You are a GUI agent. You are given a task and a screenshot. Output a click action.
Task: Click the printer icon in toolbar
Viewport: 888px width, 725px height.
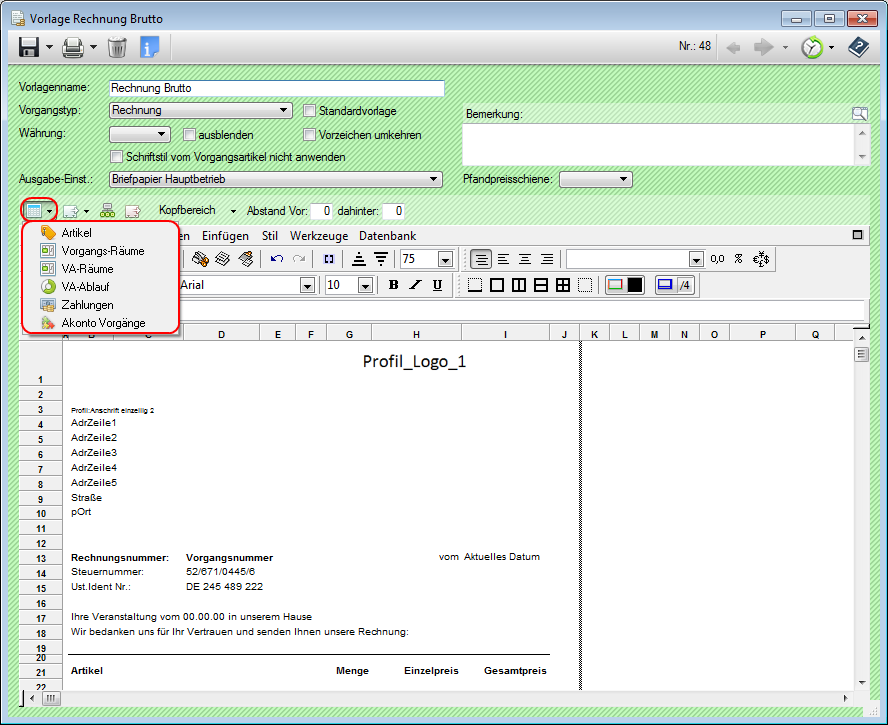tap(72, 47)
